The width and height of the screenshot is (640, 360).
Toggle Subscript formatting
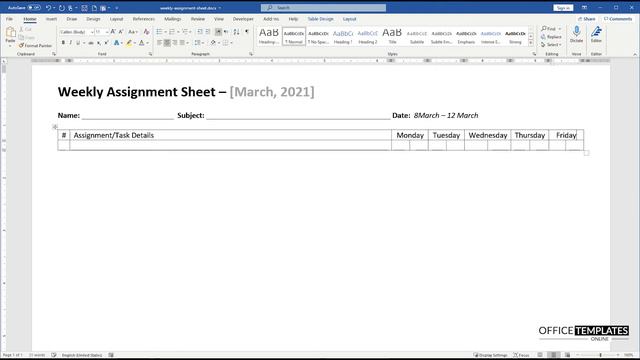tap(99, 43)
